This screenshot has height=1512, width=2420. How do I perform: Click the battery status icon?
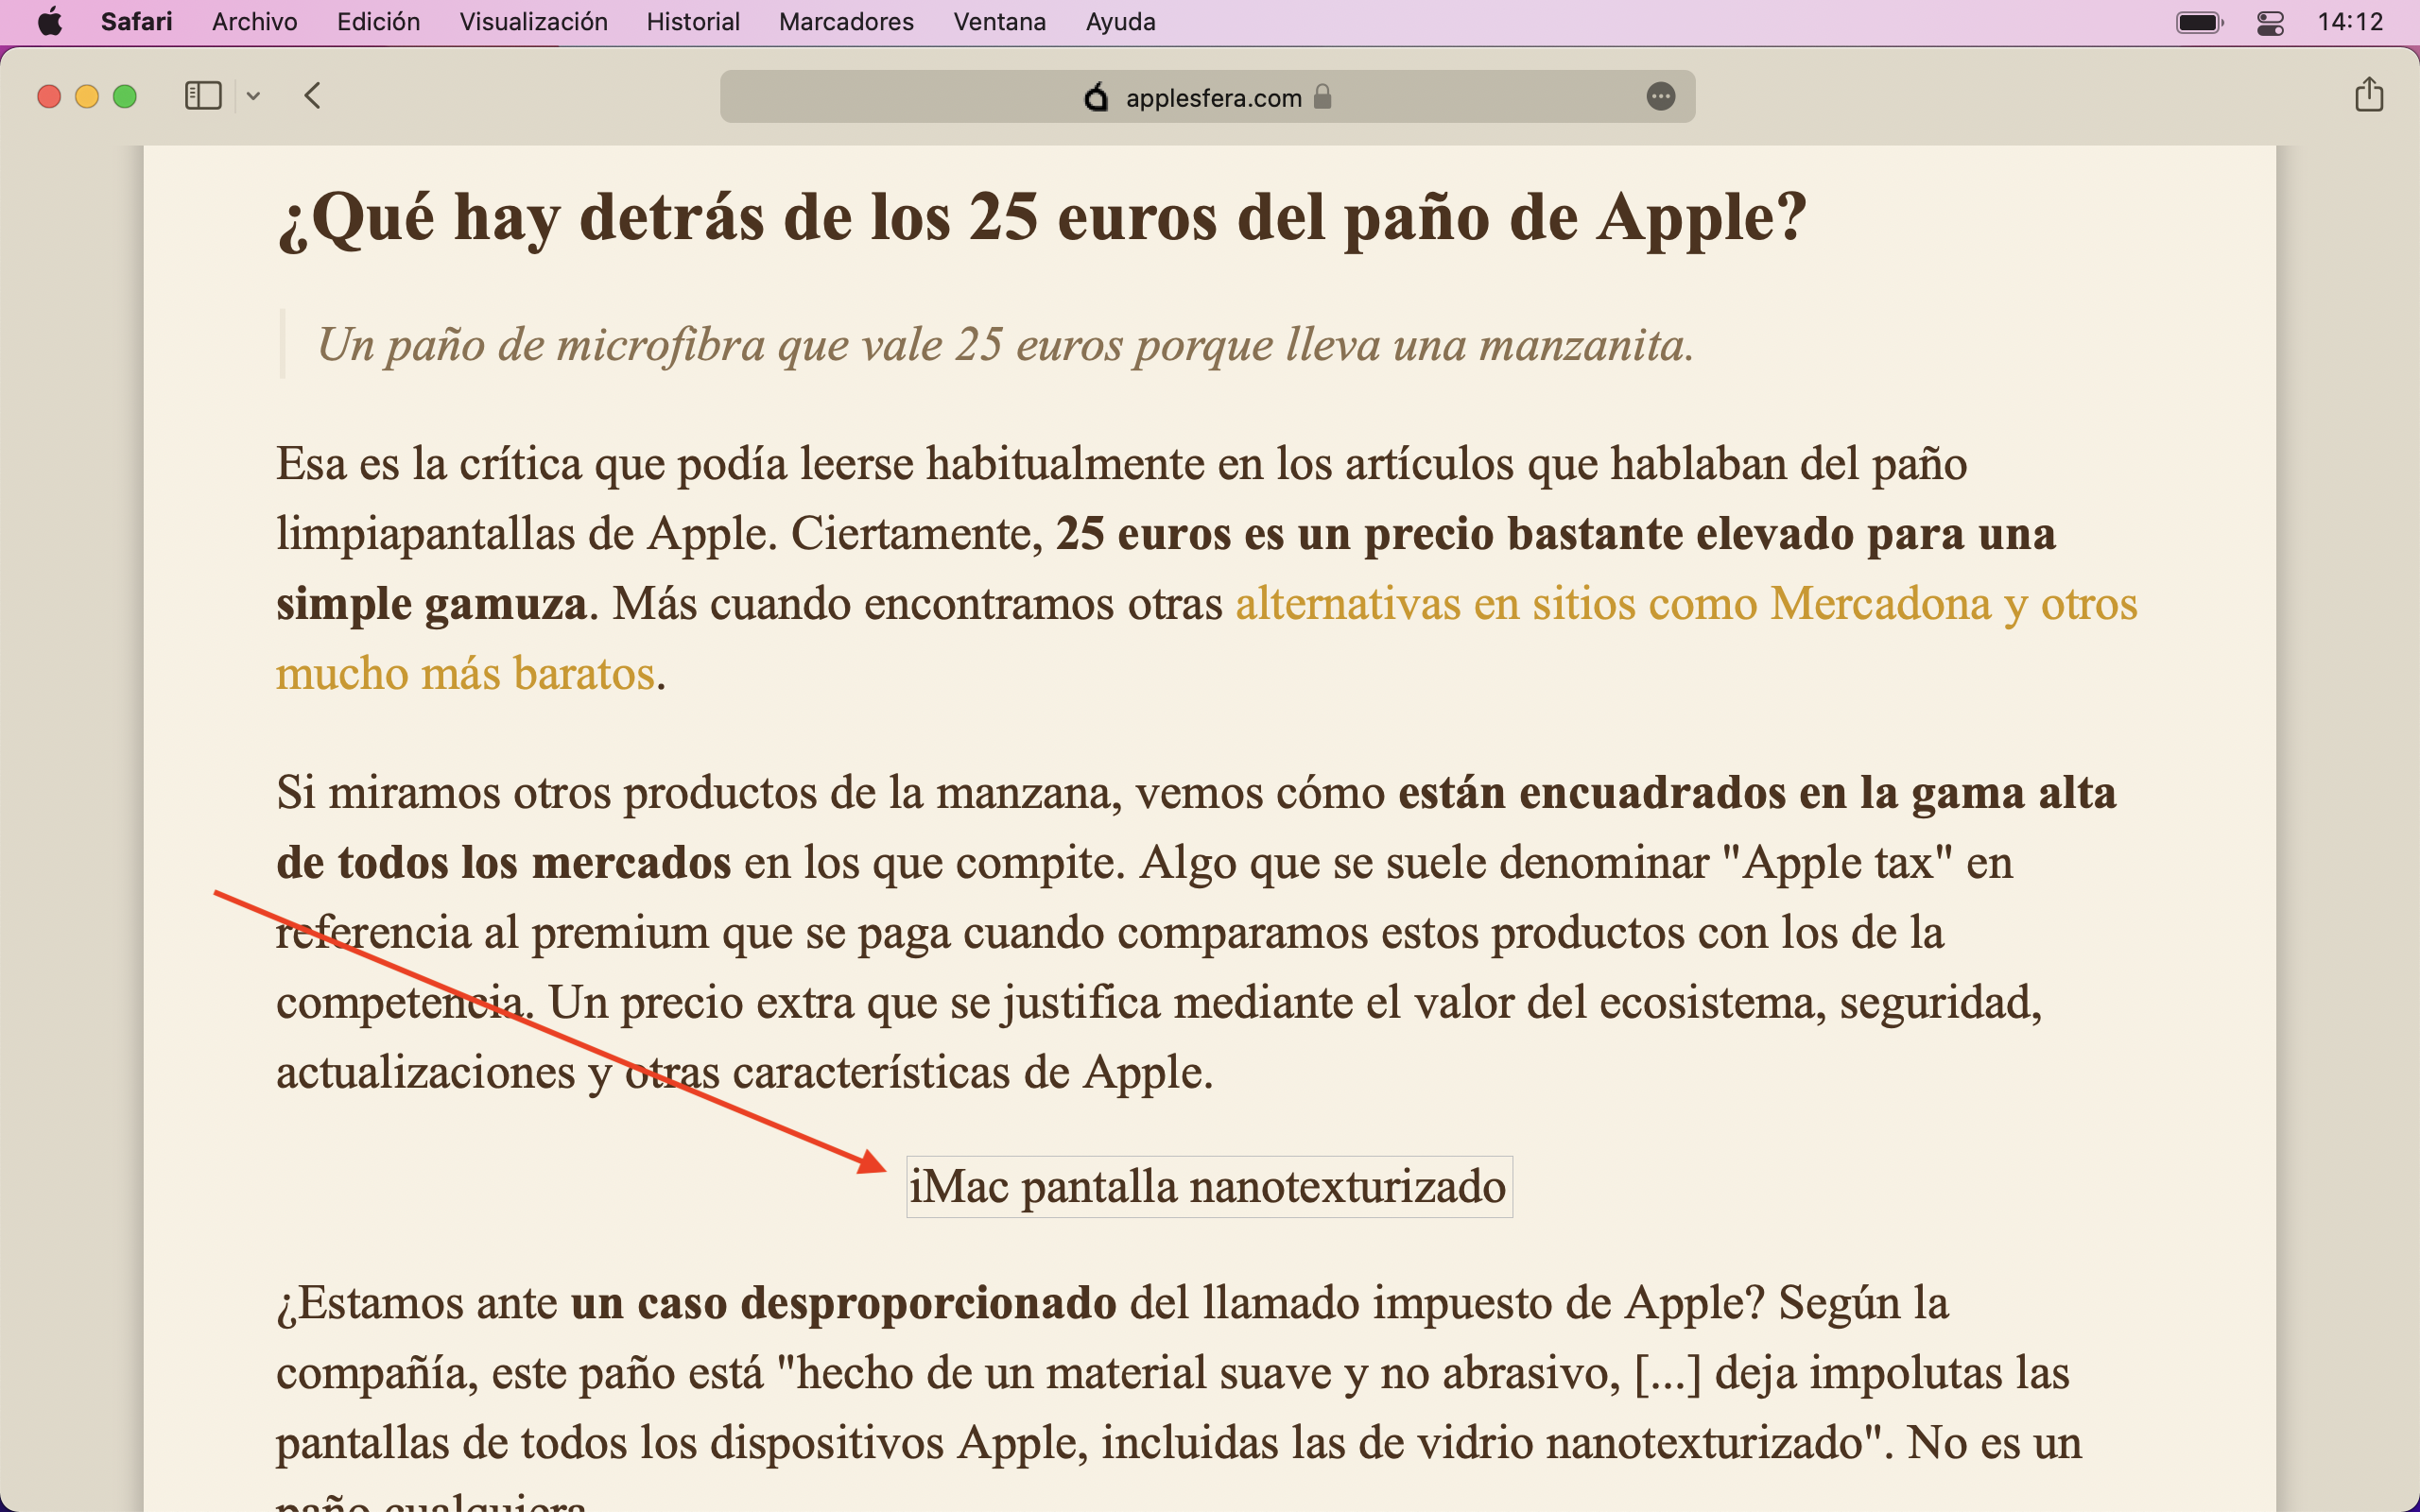coord(2198,22)
